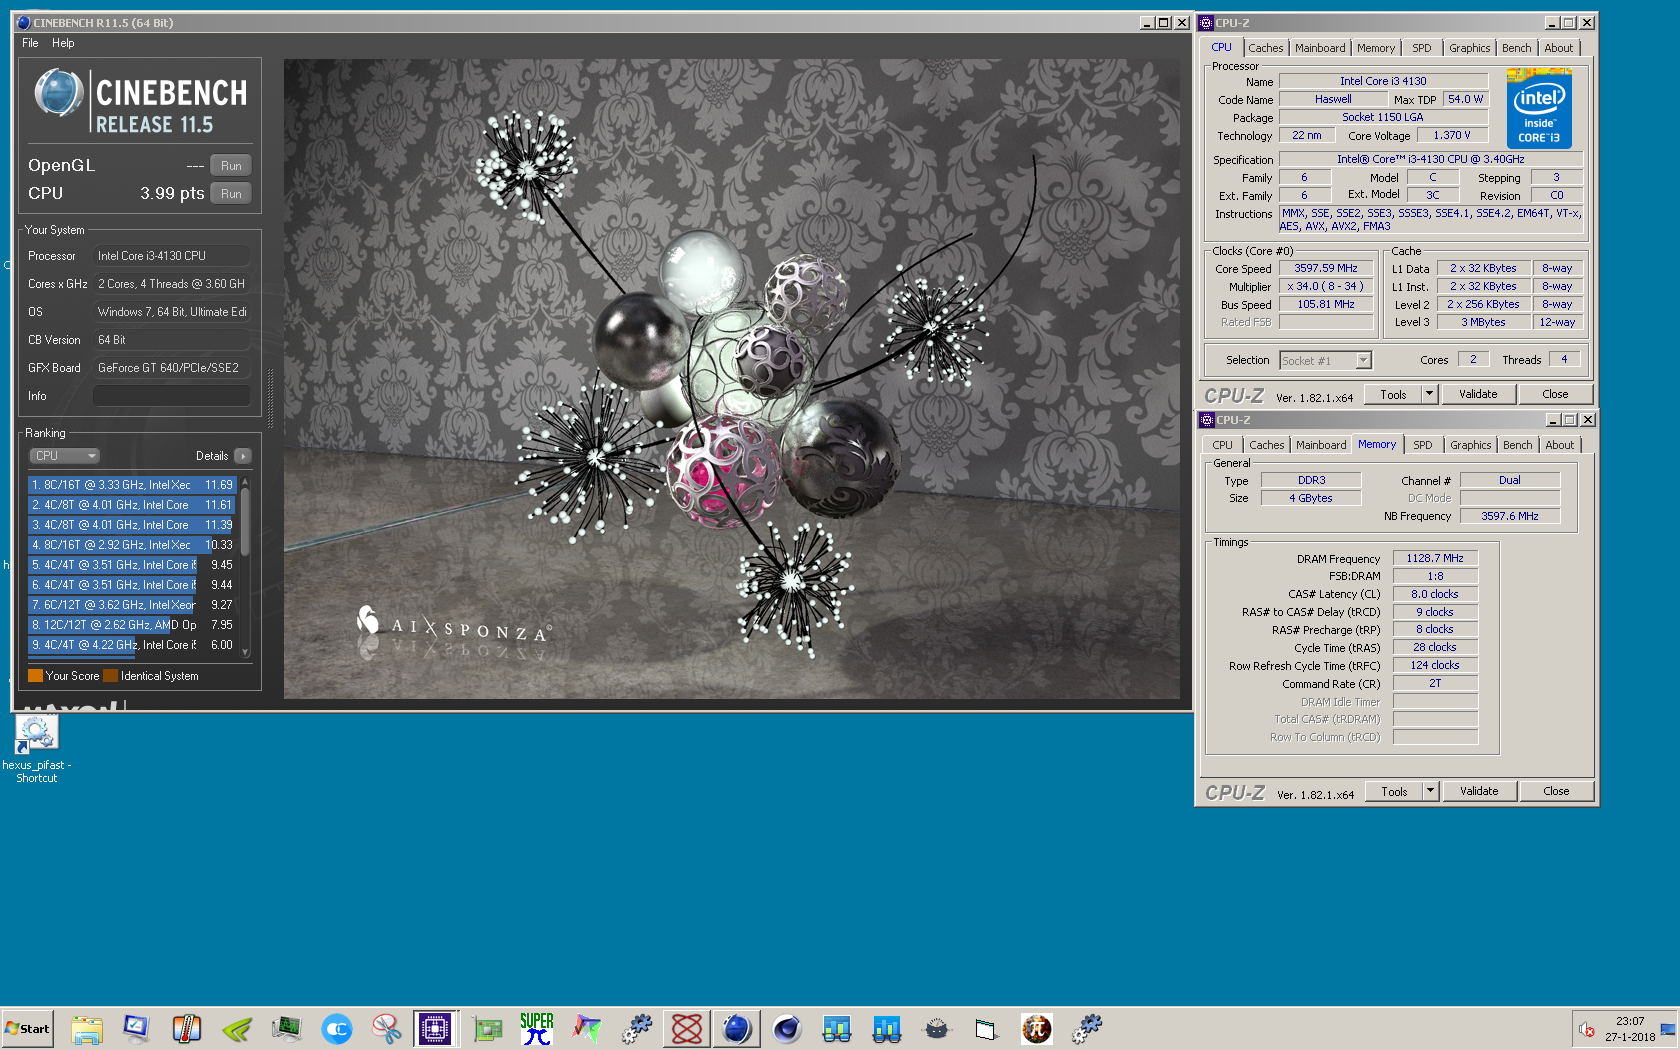Open the Help menu in Cinebench
Image resolution: width=1680 pixels, height=1050 pixels.
point(63,43)
